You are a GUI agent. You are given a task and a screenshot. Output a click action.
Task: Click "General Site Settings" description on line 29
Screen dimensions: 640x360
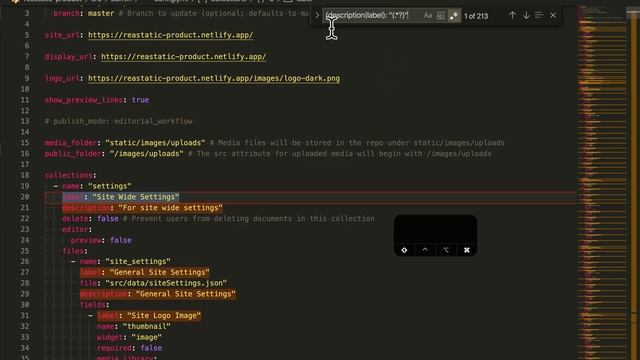(x=185, y=294)
